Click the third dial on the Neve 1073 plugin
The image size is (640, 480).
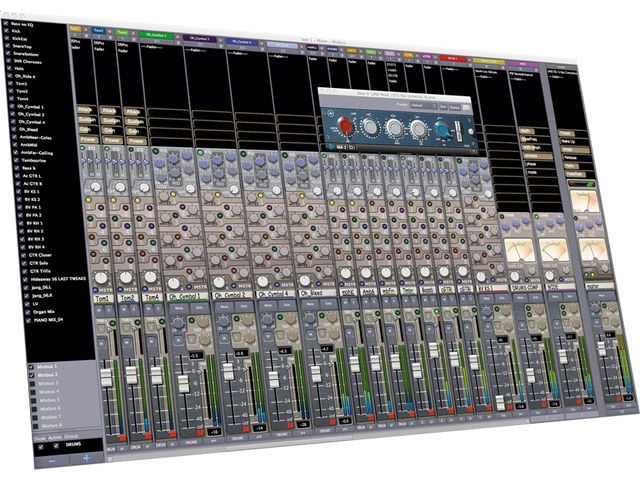tap(394, 128)
